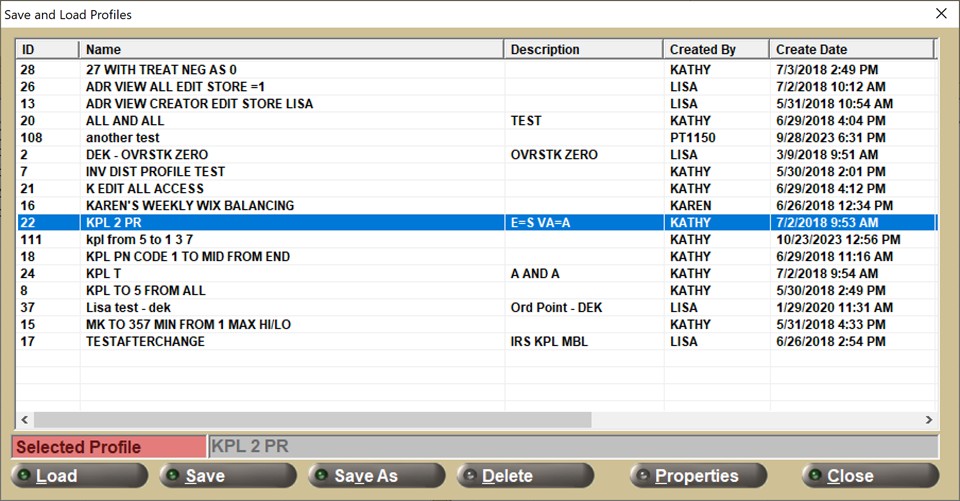Image resolution: width=960 pixels, height=501 pixels.
Task: Choose the DEK - OVRSTK ZERO profile
Action: coord(147,155)
